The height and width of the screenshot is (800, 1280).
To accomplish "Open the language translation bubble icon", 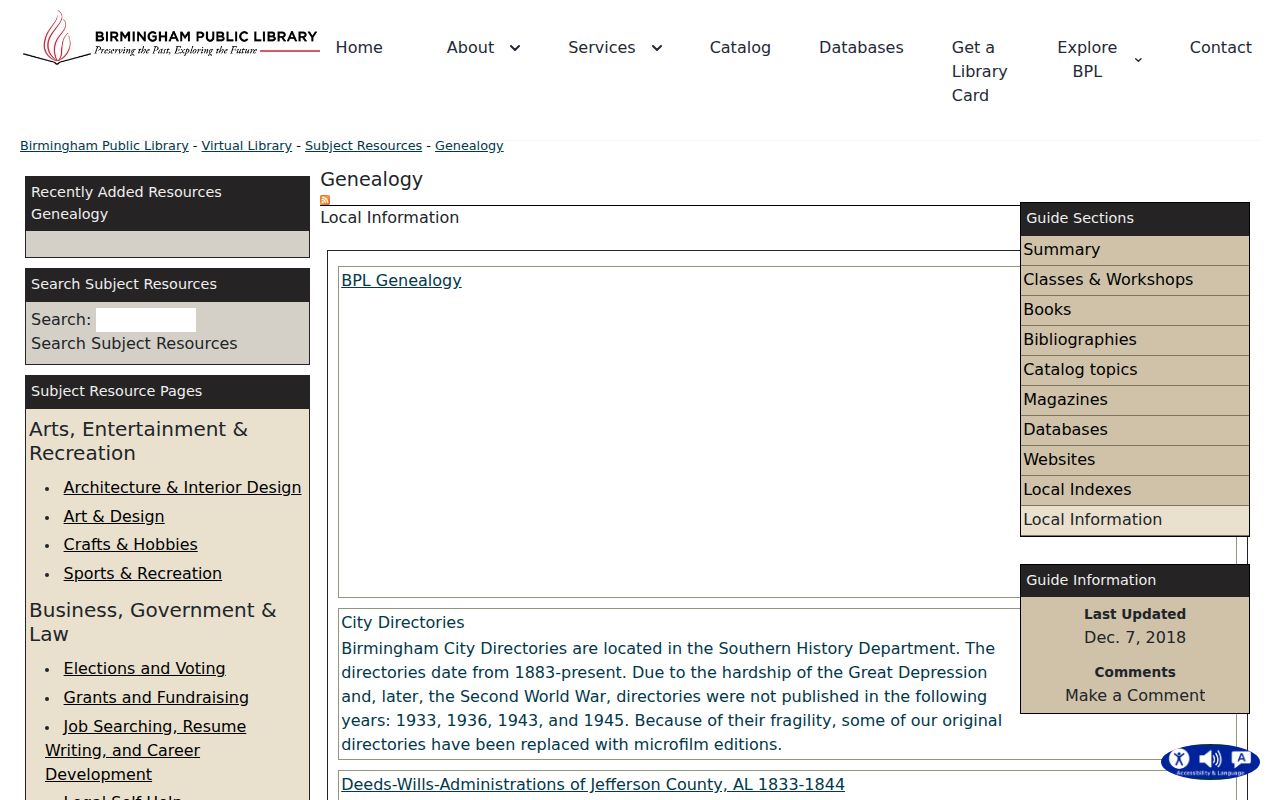I will 1241,759.
